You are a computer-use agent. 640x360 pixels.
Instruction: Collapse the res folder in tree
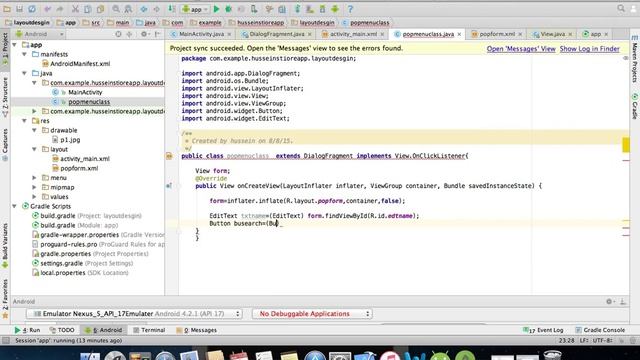tap(24, 120)
